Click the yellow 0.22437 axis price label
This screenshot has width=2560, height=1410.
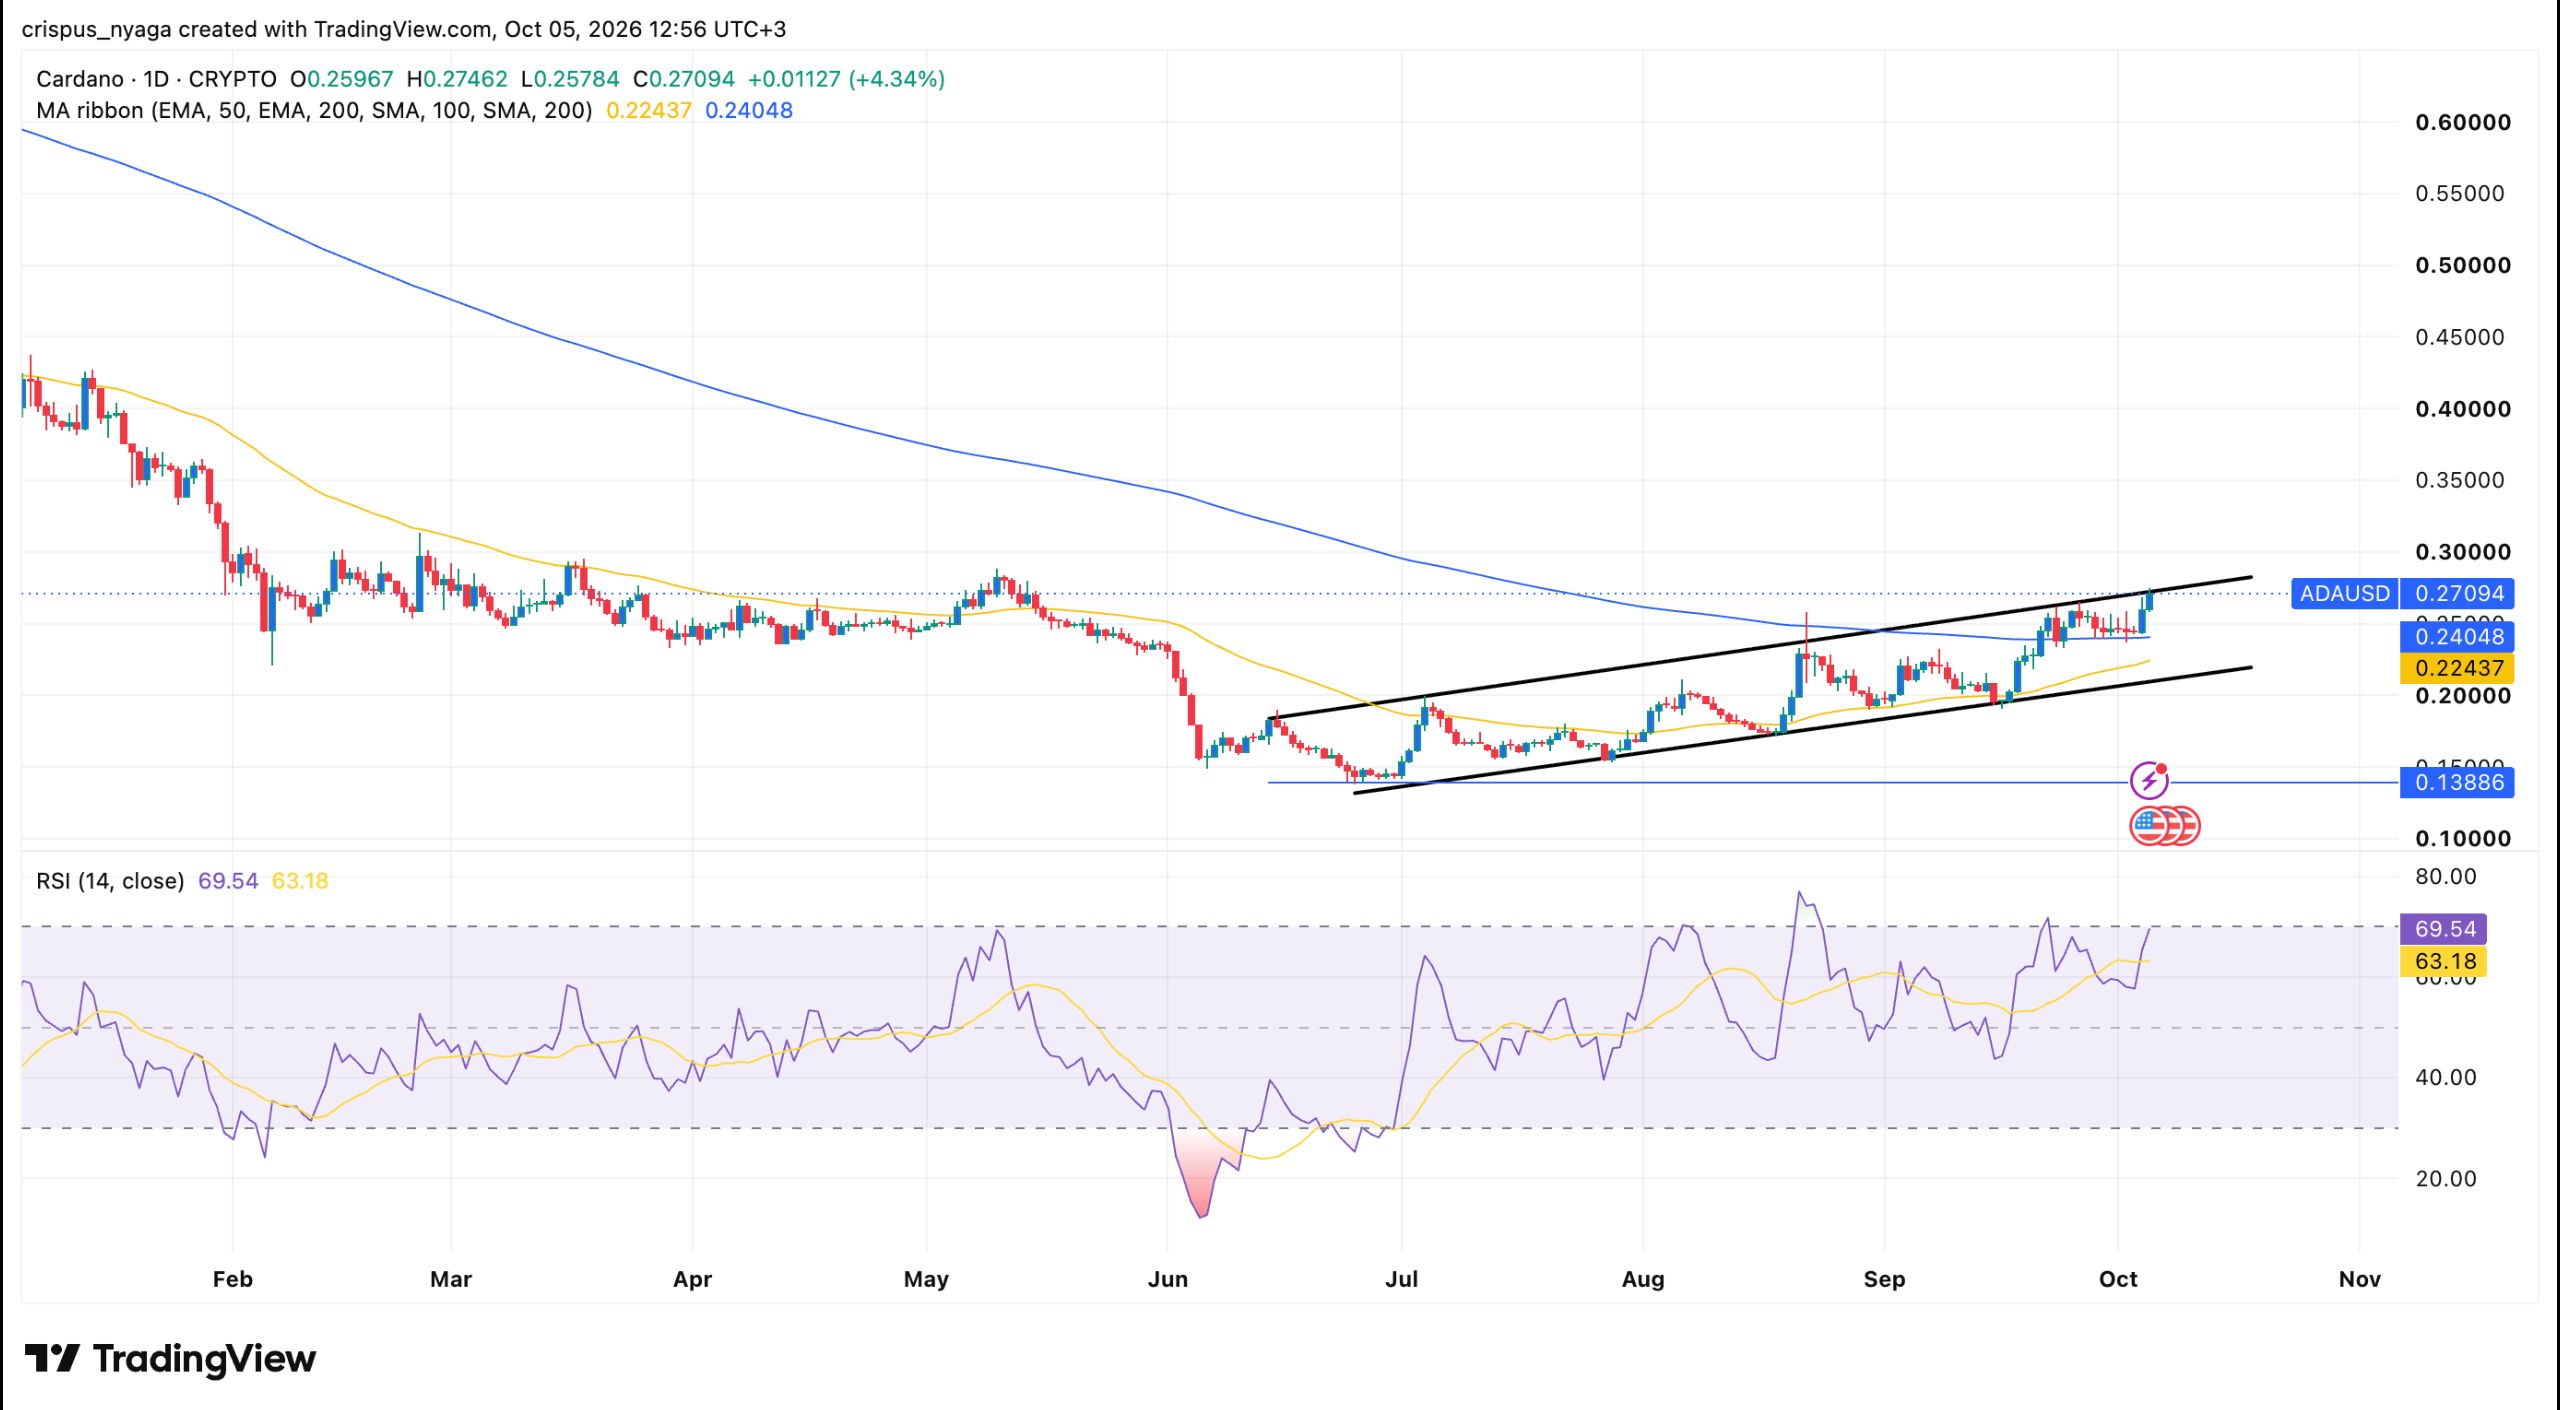pos(2458,668)
